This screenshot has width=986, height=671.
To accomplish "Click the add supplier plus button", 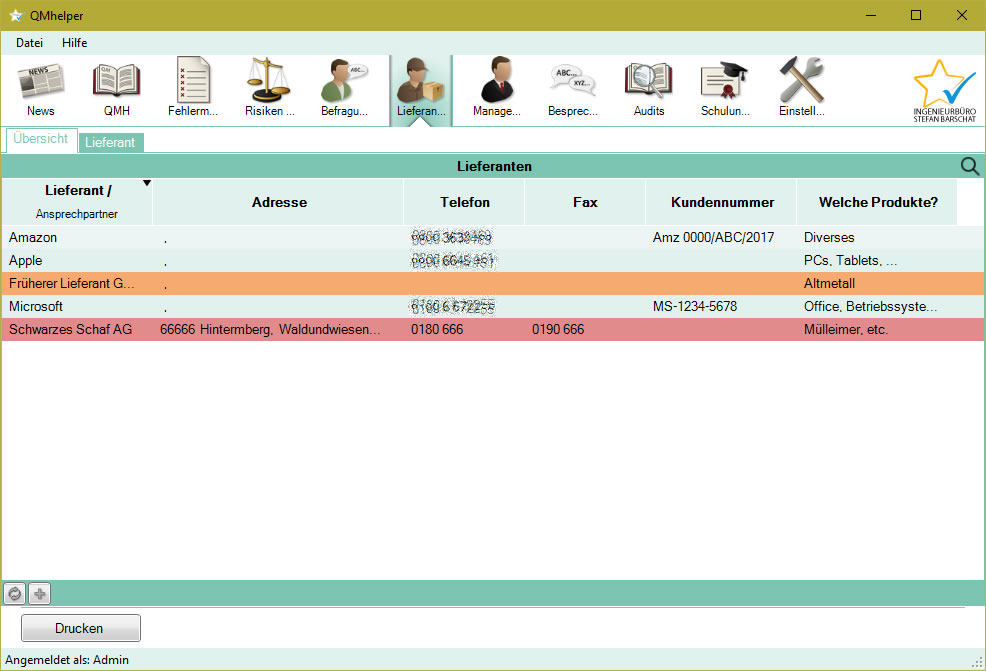I will point(39,594).
